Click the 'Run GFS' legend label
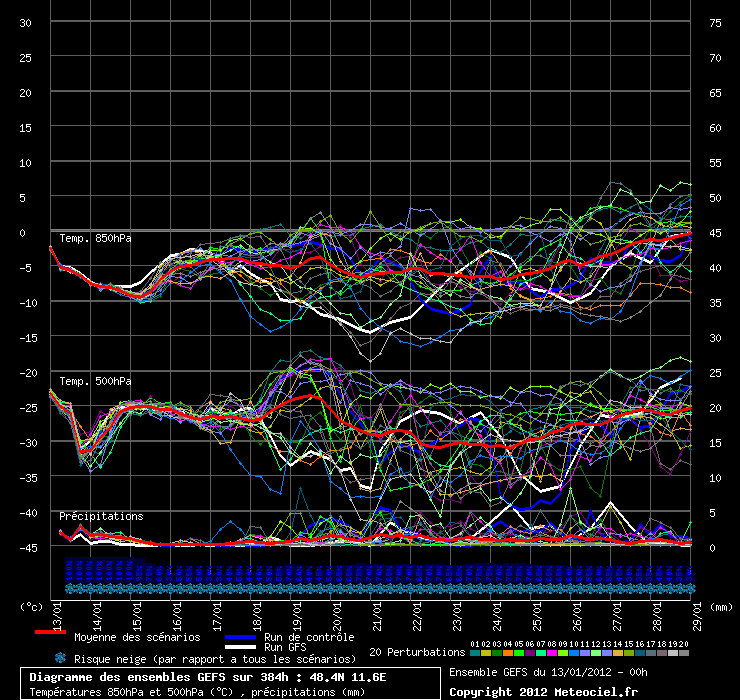Viewport: 740px width, 700px height. 285,647
